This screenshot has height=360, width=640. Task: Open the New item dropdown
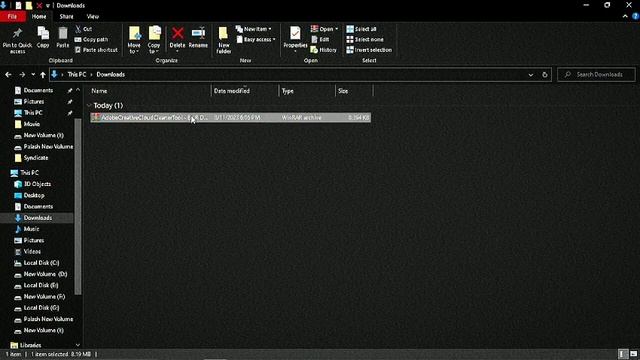[x=253, y=29]
